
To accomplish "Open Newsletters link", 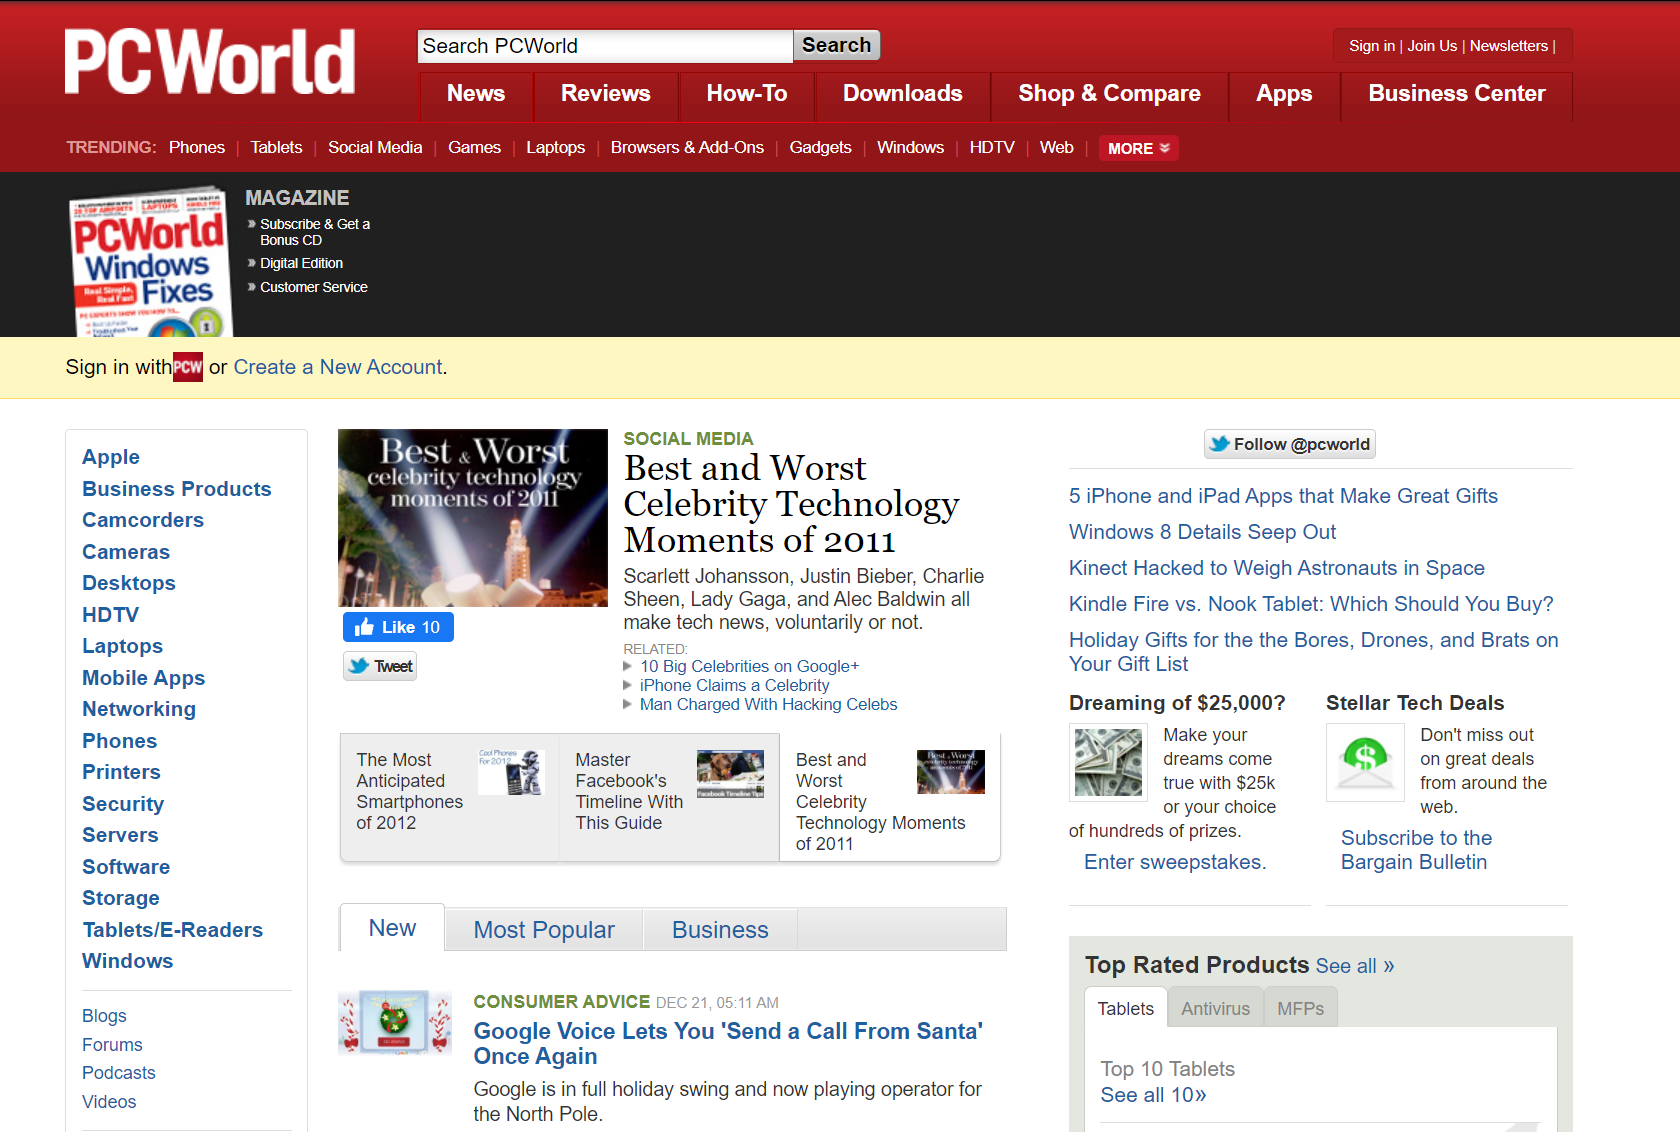I will (1509, 46).
